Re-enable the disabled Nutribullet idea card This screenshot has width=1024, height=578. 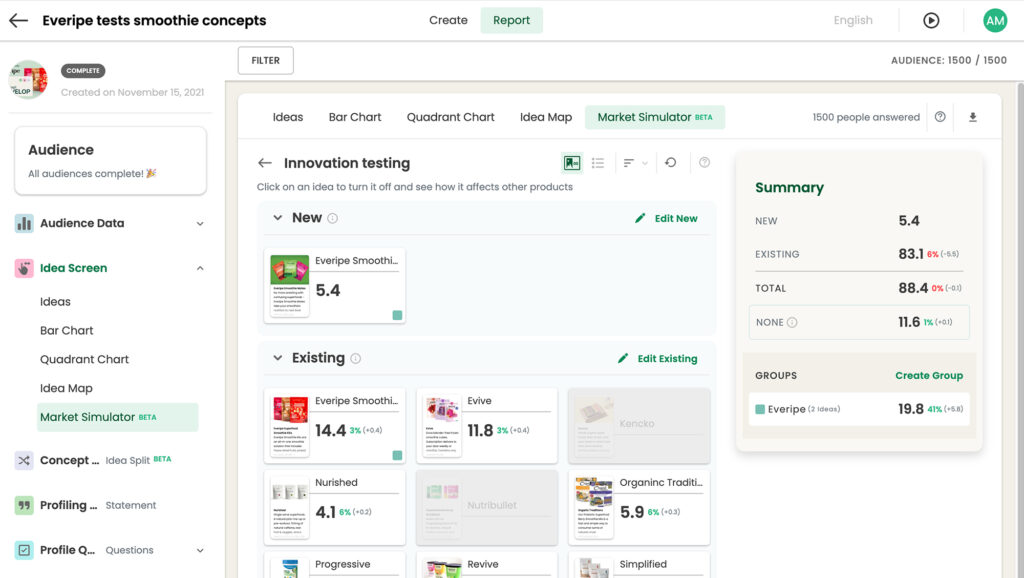(487, 507)
